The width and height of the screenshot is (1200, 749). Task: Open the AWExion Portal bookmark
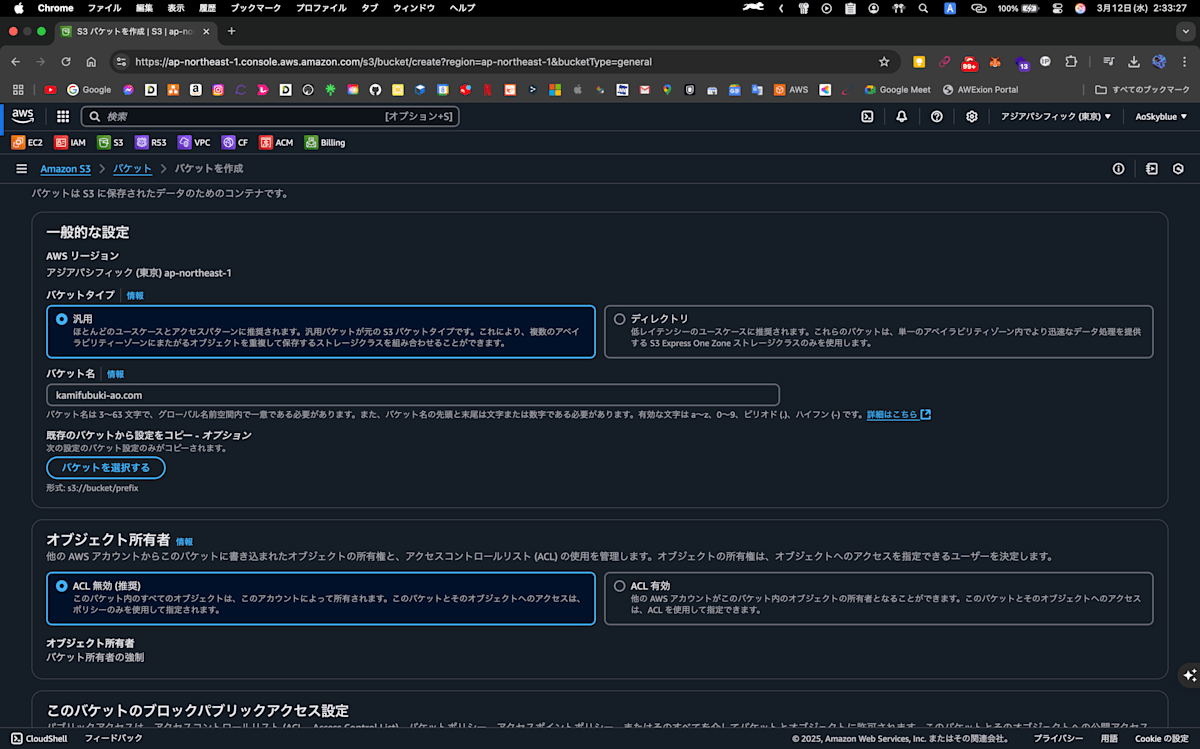(x=980, y=90)
